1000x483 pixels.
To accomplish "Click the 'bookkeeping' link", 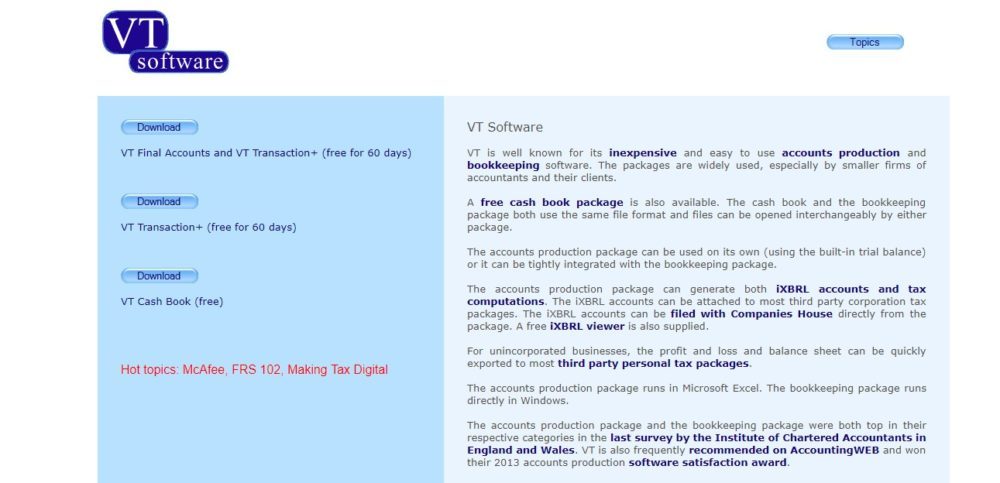I will coord(503,165).
